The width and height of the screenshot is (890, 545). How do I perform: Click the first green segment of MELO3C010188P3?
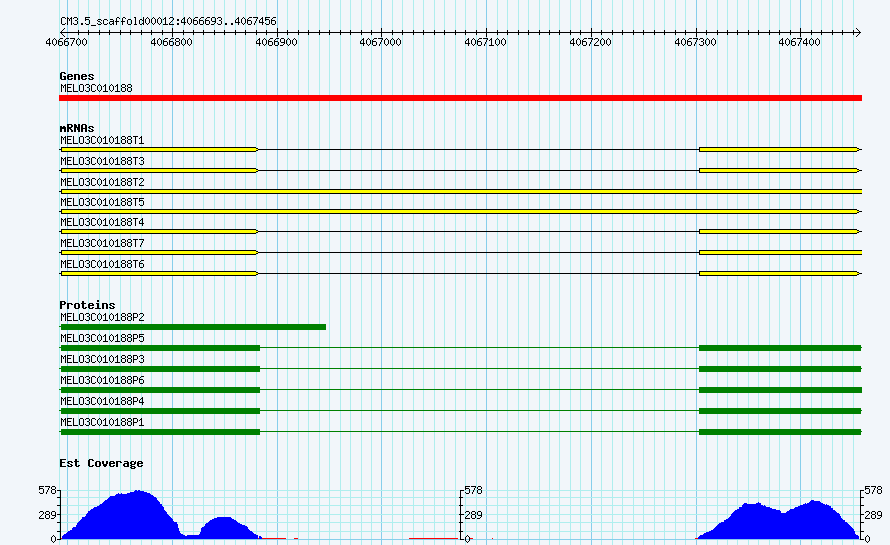(x=160, y=369)
